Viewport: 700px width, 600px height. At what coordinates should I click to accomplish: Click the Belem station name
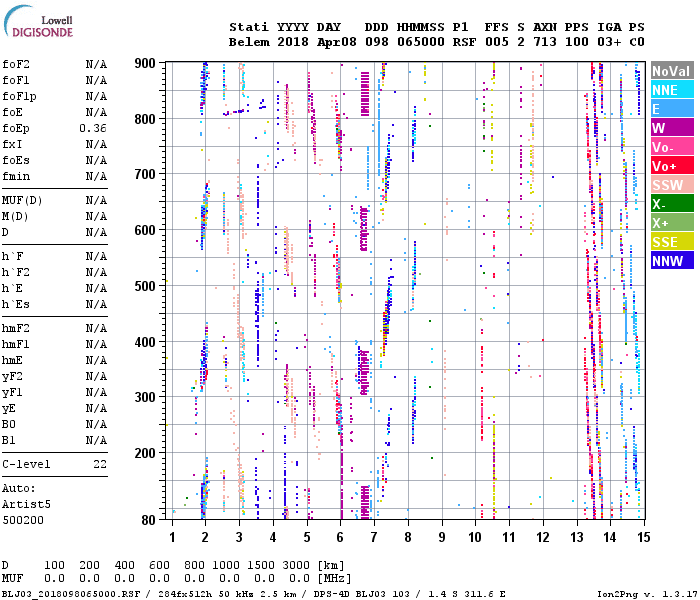tap(249, 42)
